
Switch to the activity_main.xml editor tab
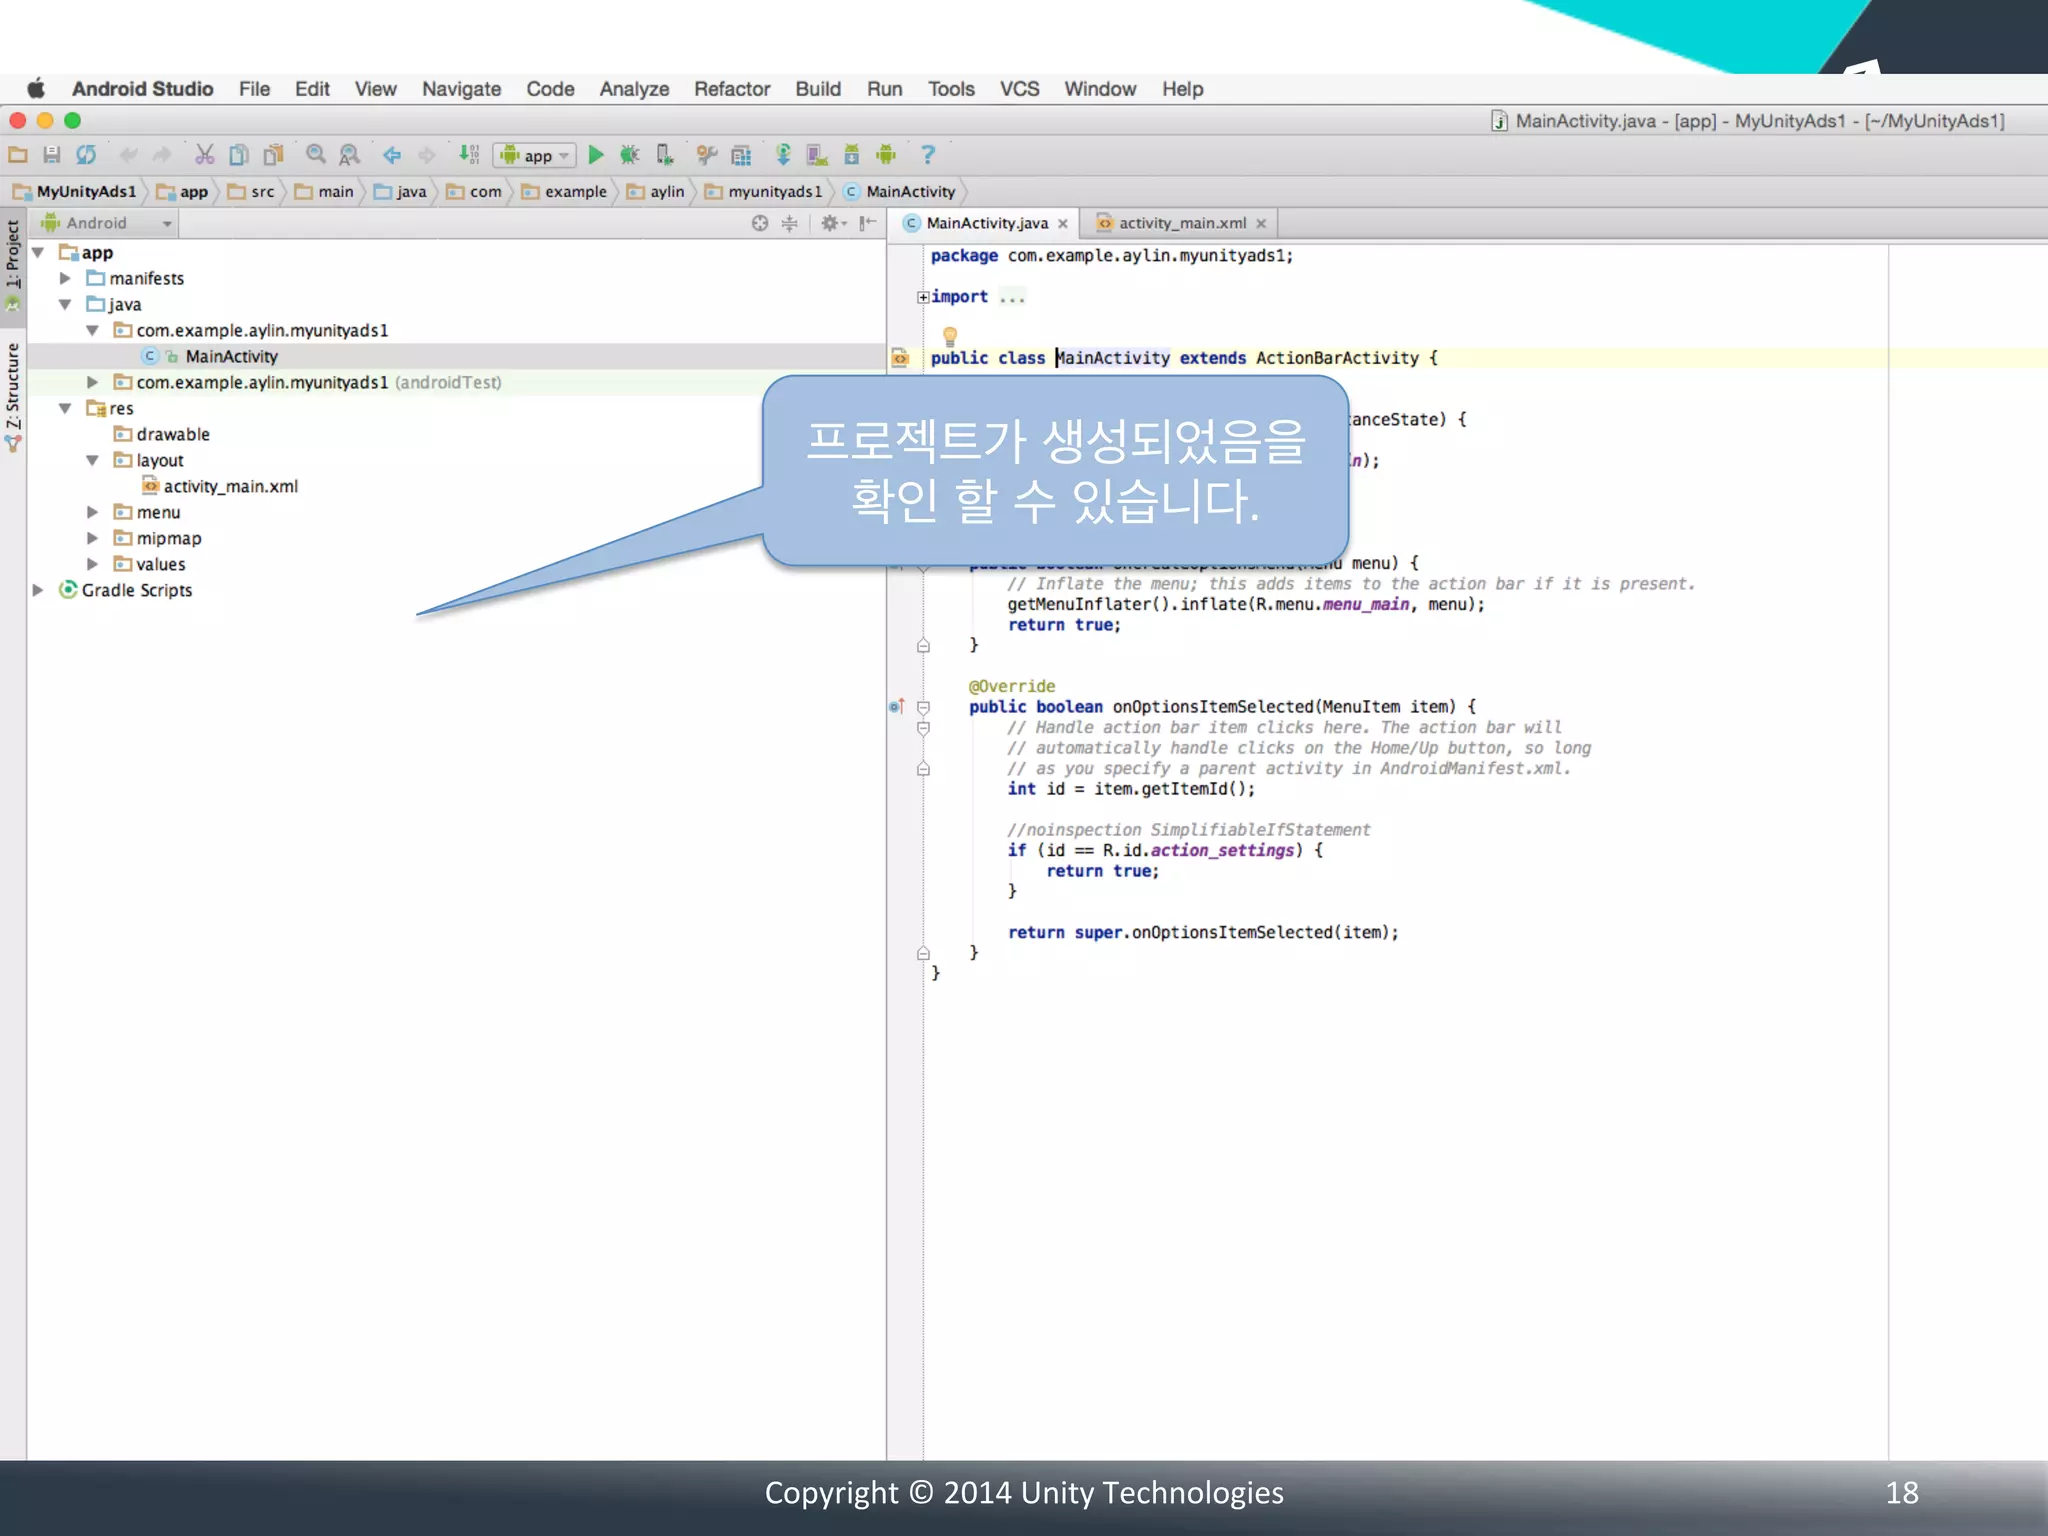coord(1182,223)
